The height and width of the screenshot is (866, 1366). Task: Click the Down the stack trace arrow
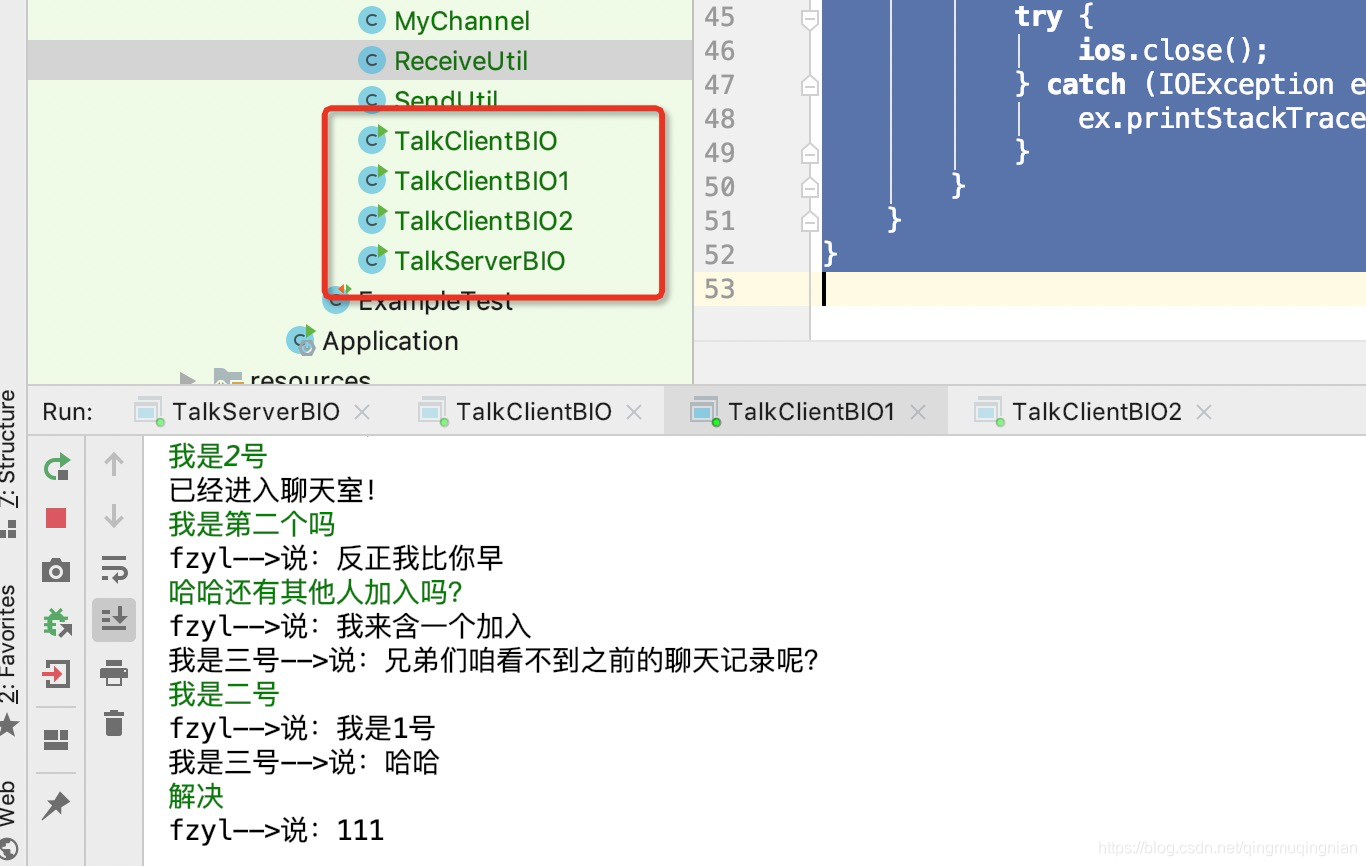pos(114,516)
